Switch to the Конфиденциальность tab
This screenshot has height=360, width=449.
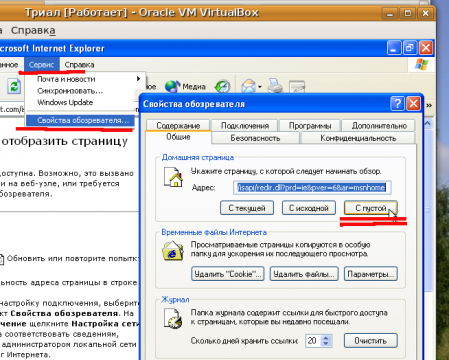358,138
